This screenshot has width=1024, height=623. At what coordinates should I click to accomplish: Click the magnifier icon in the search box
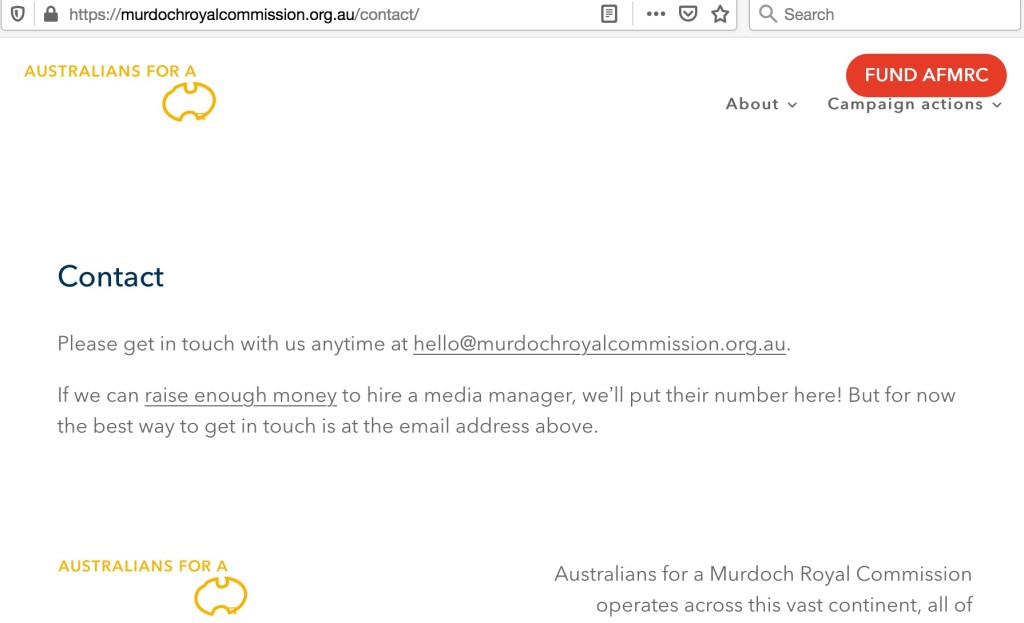point(768,14)
